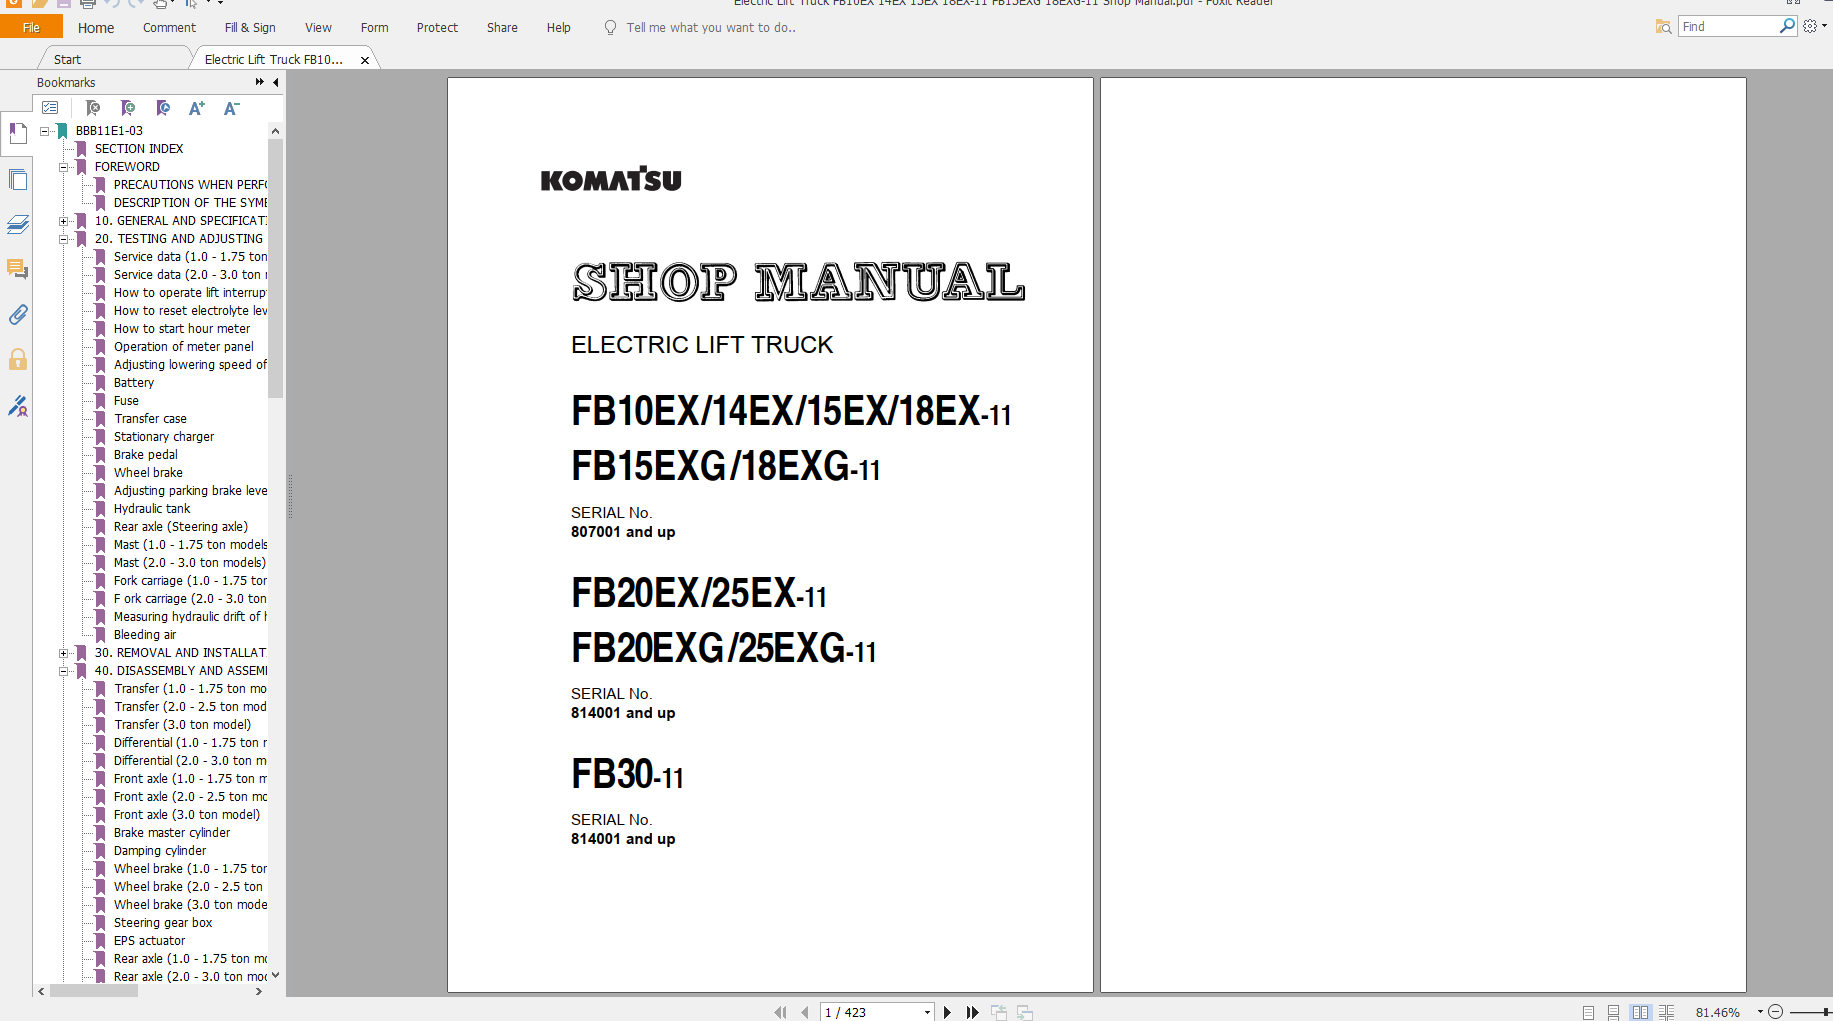
Task: Open the Digital Signatures panel icon
Action: pos(17,405)
